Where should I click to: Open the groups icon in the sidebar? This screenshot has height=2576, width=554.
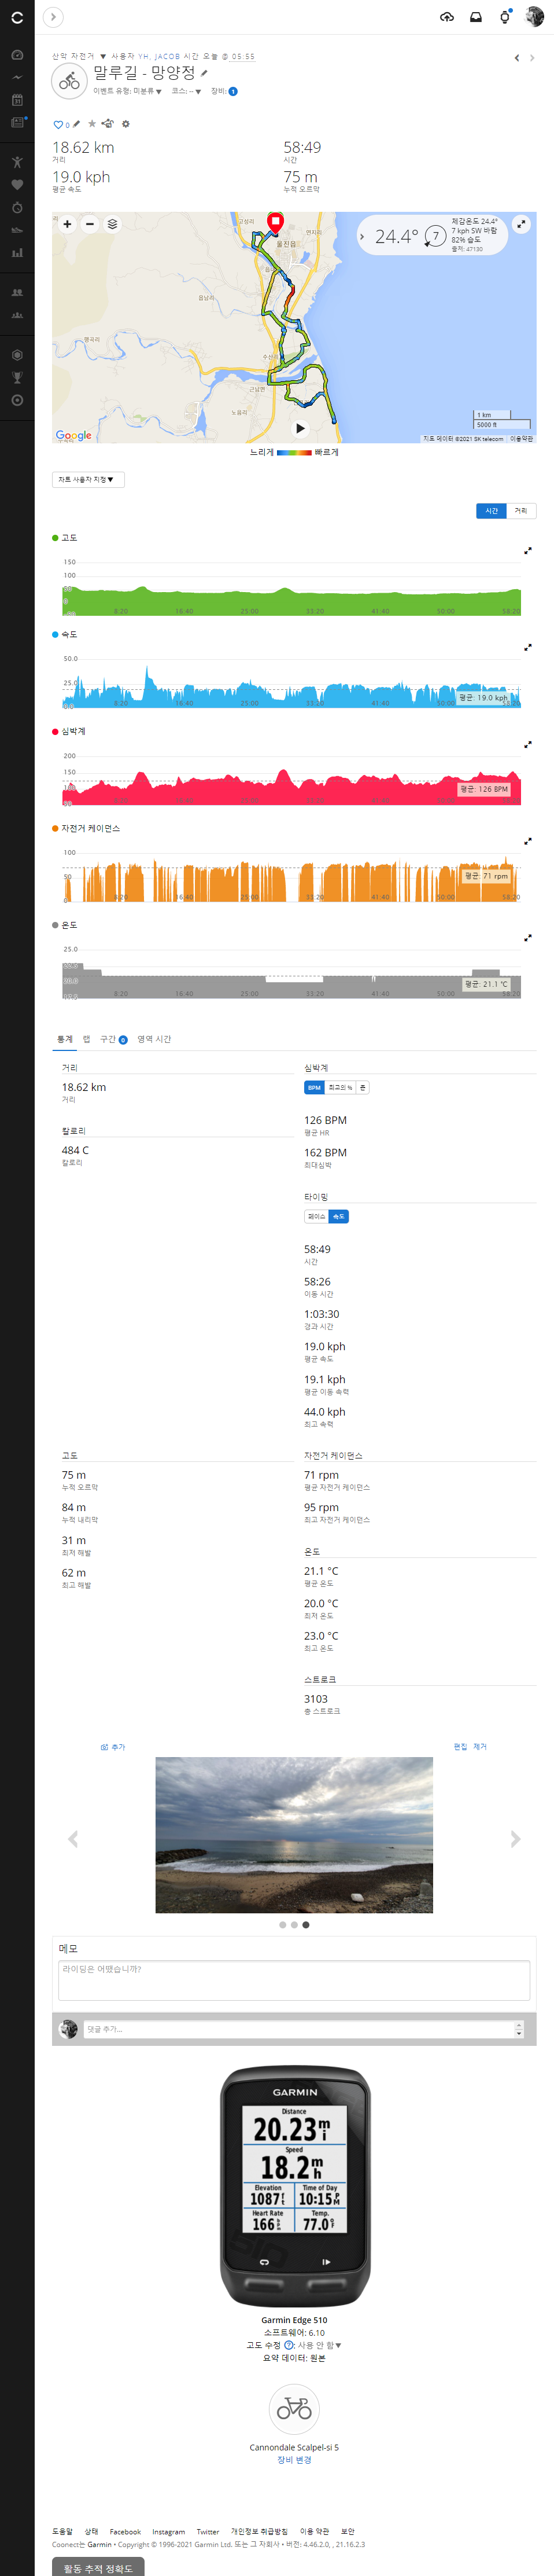pyautogui.click(x=17, y=315)
